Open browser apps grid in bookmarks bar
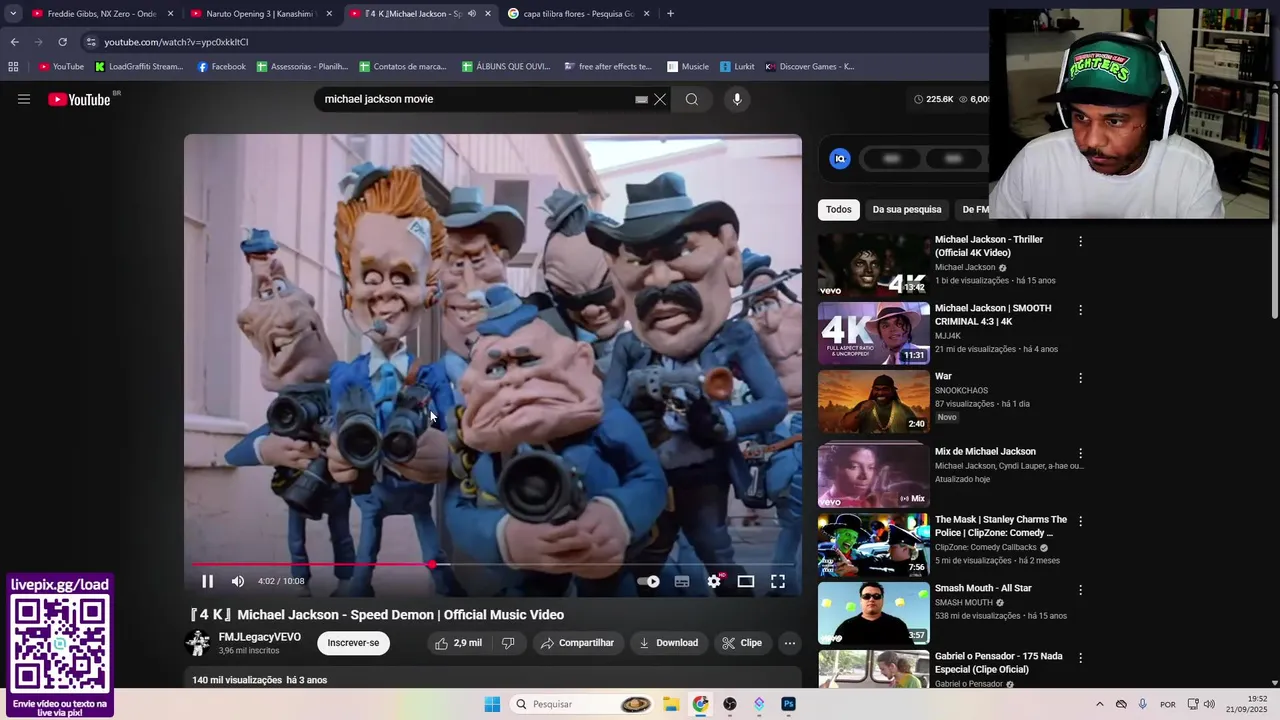1280x720 pixels. pos(13,67)
